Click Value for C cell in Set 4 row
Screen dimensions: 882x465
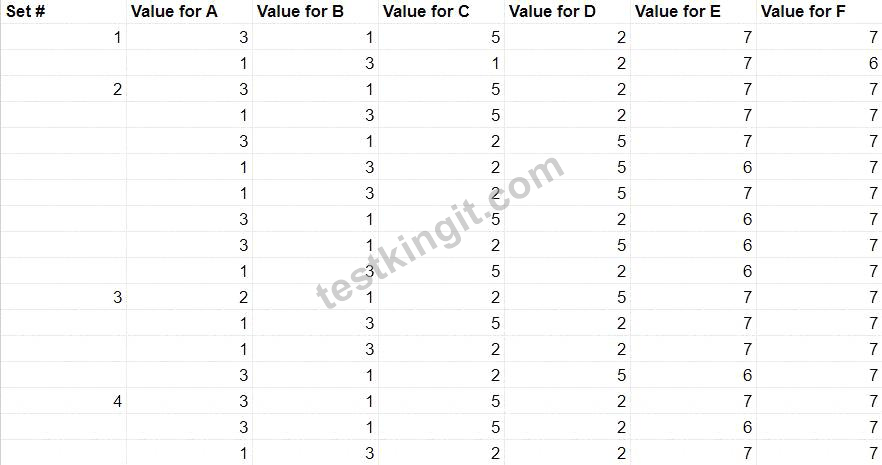coord(441,401)
